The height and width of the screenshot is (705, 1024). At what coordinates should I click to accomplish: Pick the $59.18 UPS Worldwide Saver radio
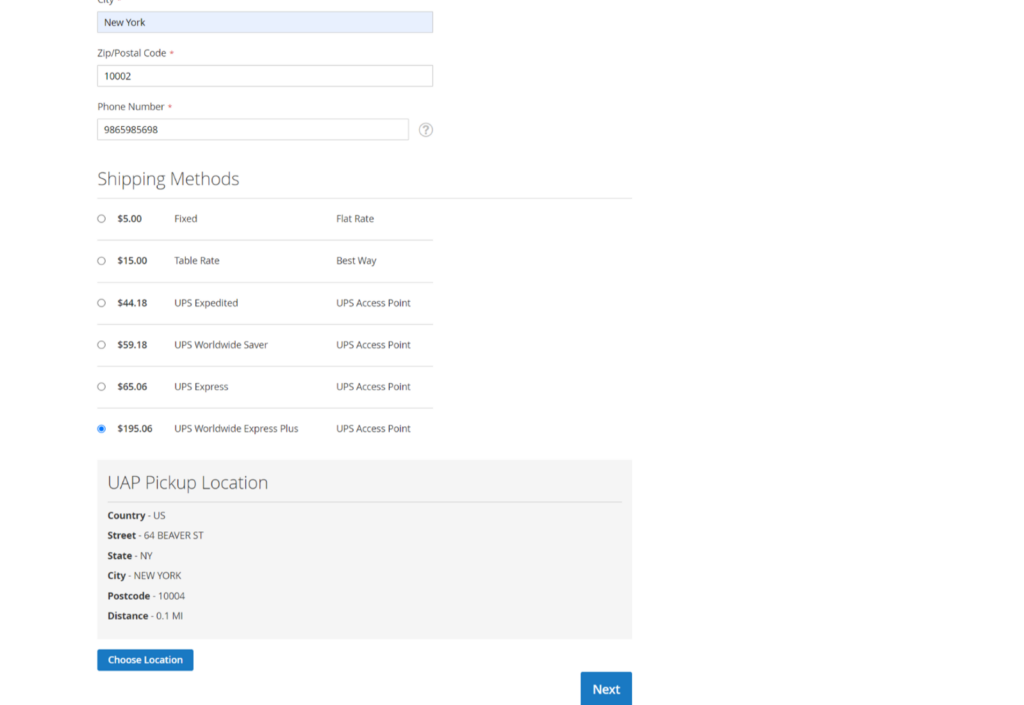101,345
